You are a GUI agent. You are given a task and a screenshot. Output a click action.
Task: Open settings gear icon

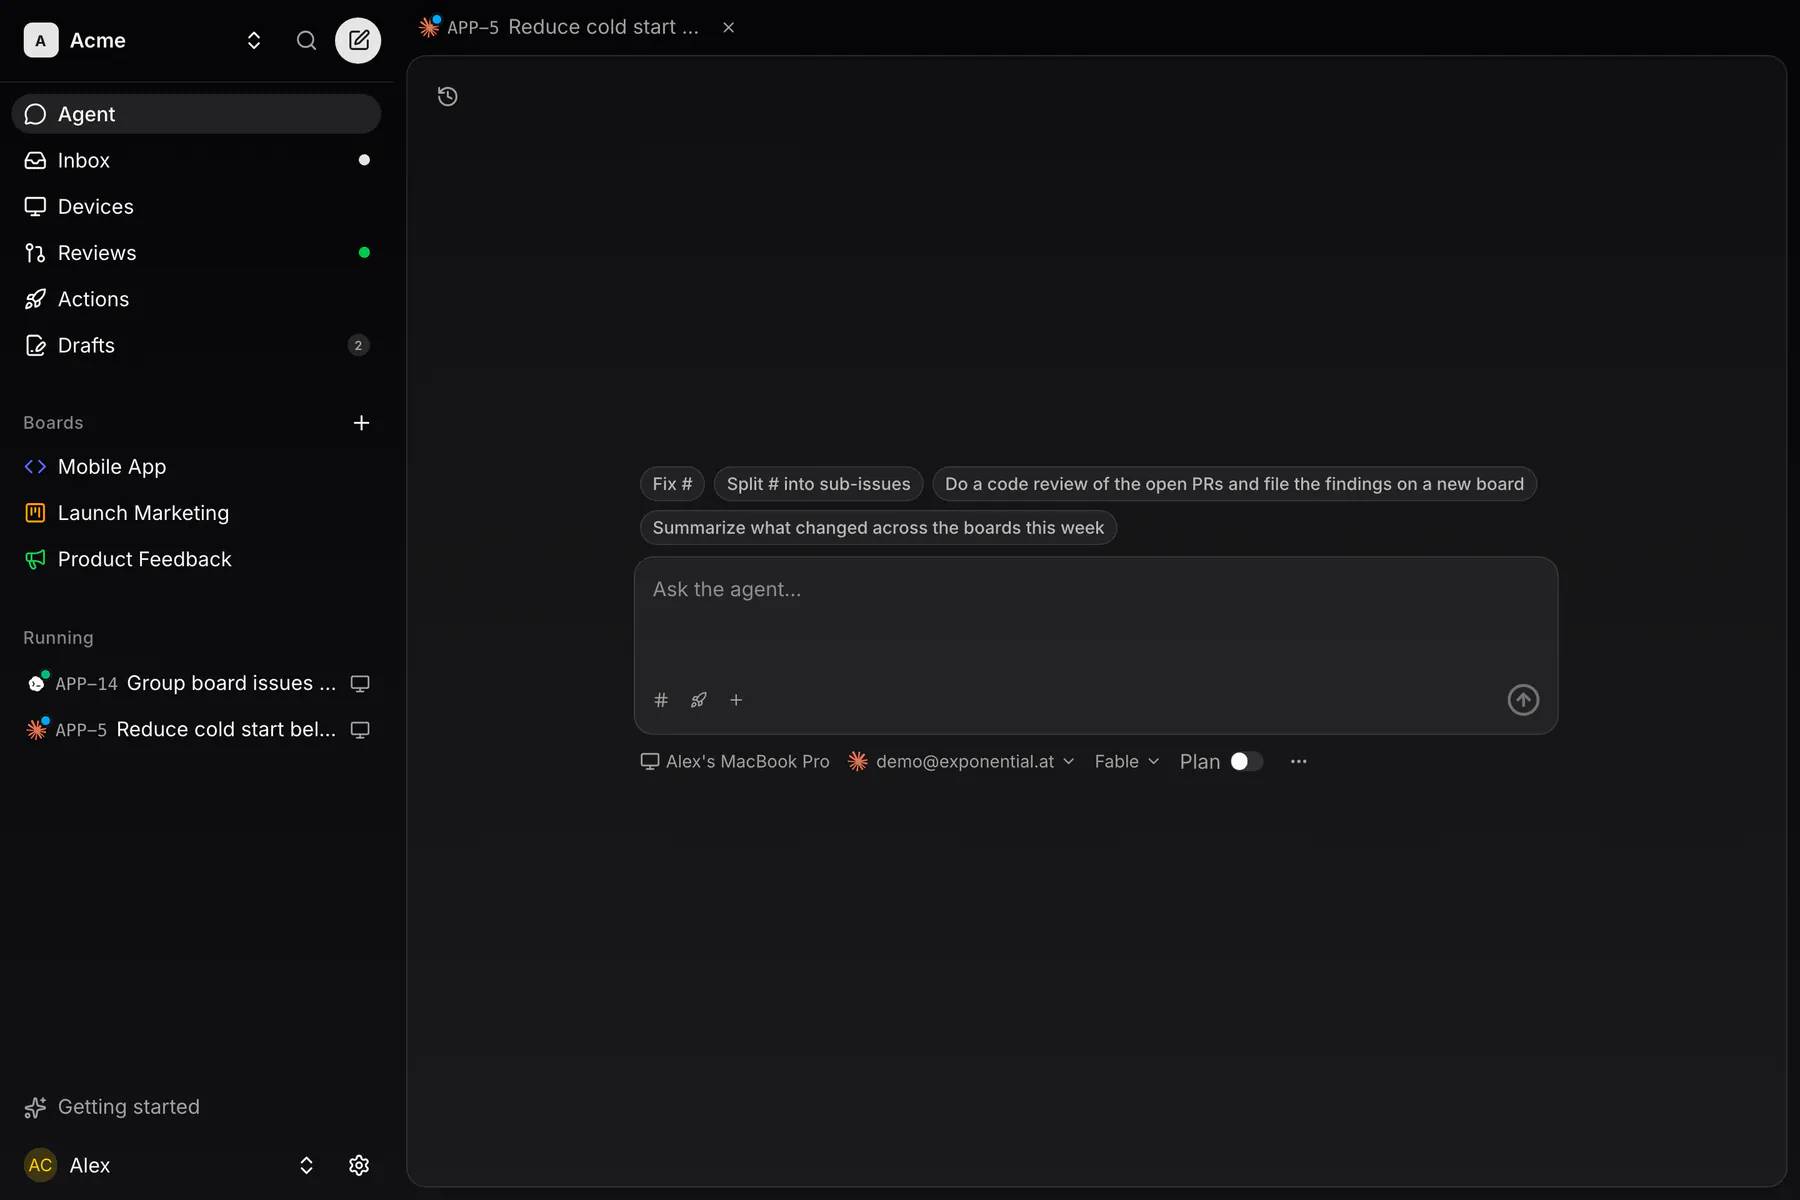coord(359,1165)
